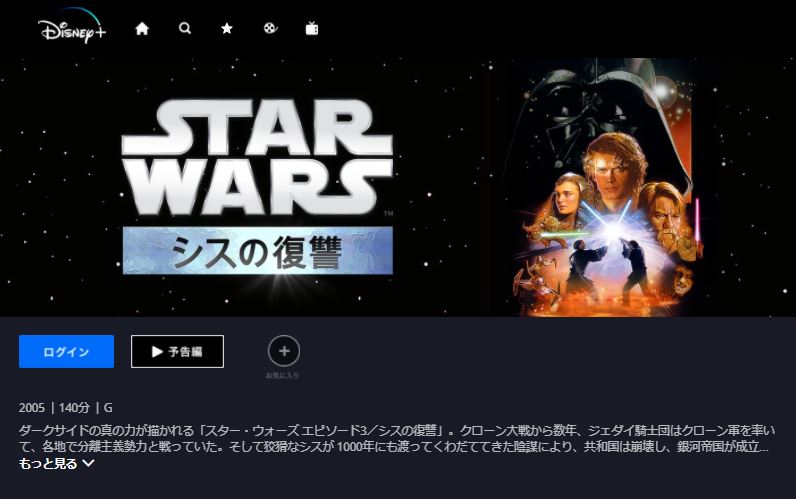Open the star Originals icon
The width and height of the screenshot is (796, 499).
[227, 28]
